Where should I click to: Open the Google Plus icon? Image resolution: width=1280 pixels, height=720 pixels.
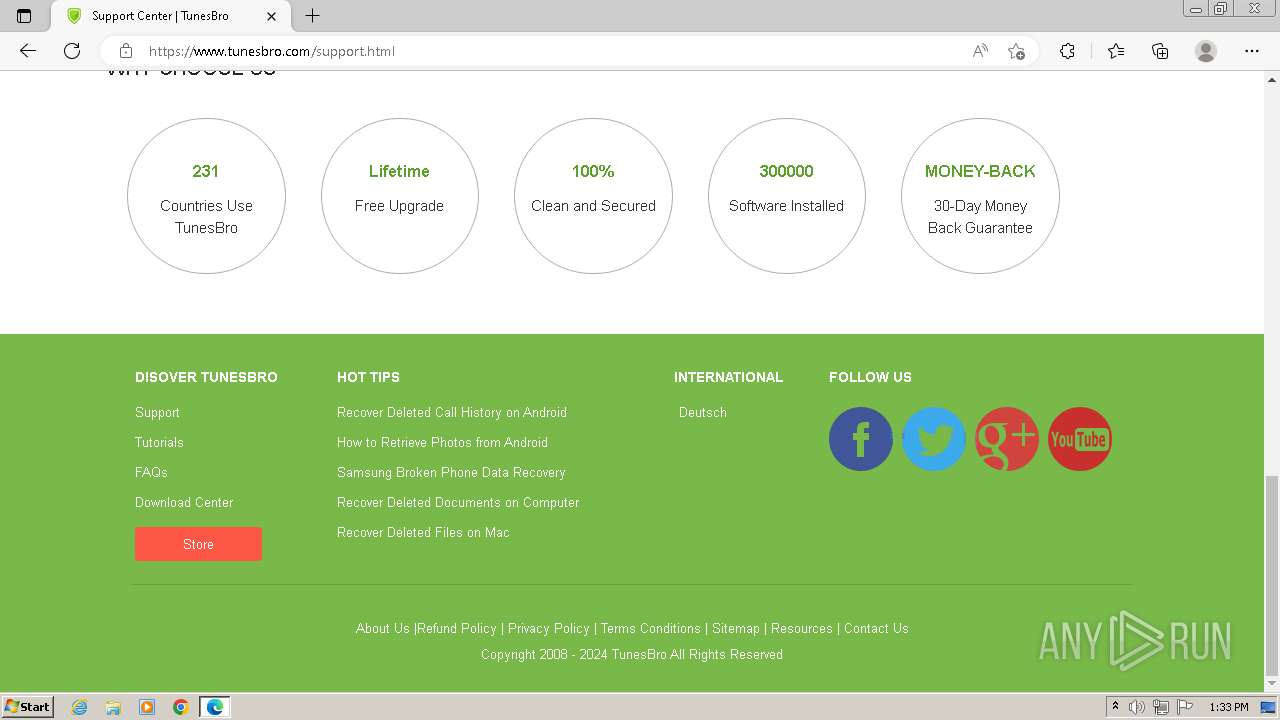(1006, 439)
